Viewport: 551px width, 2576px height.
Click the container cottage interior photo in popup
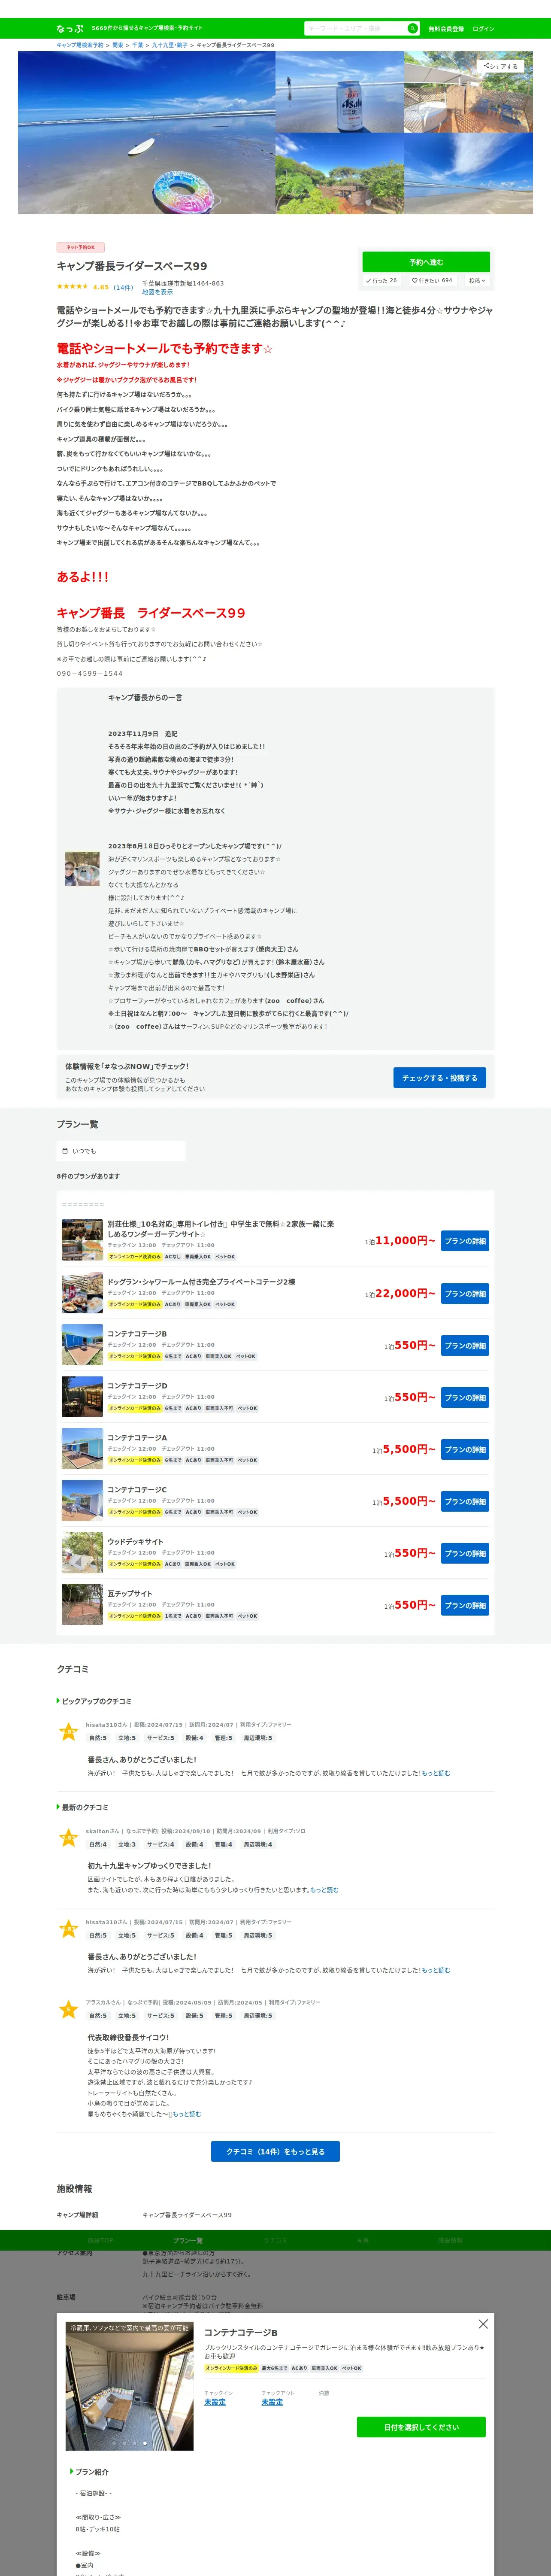click(129, 2386)
